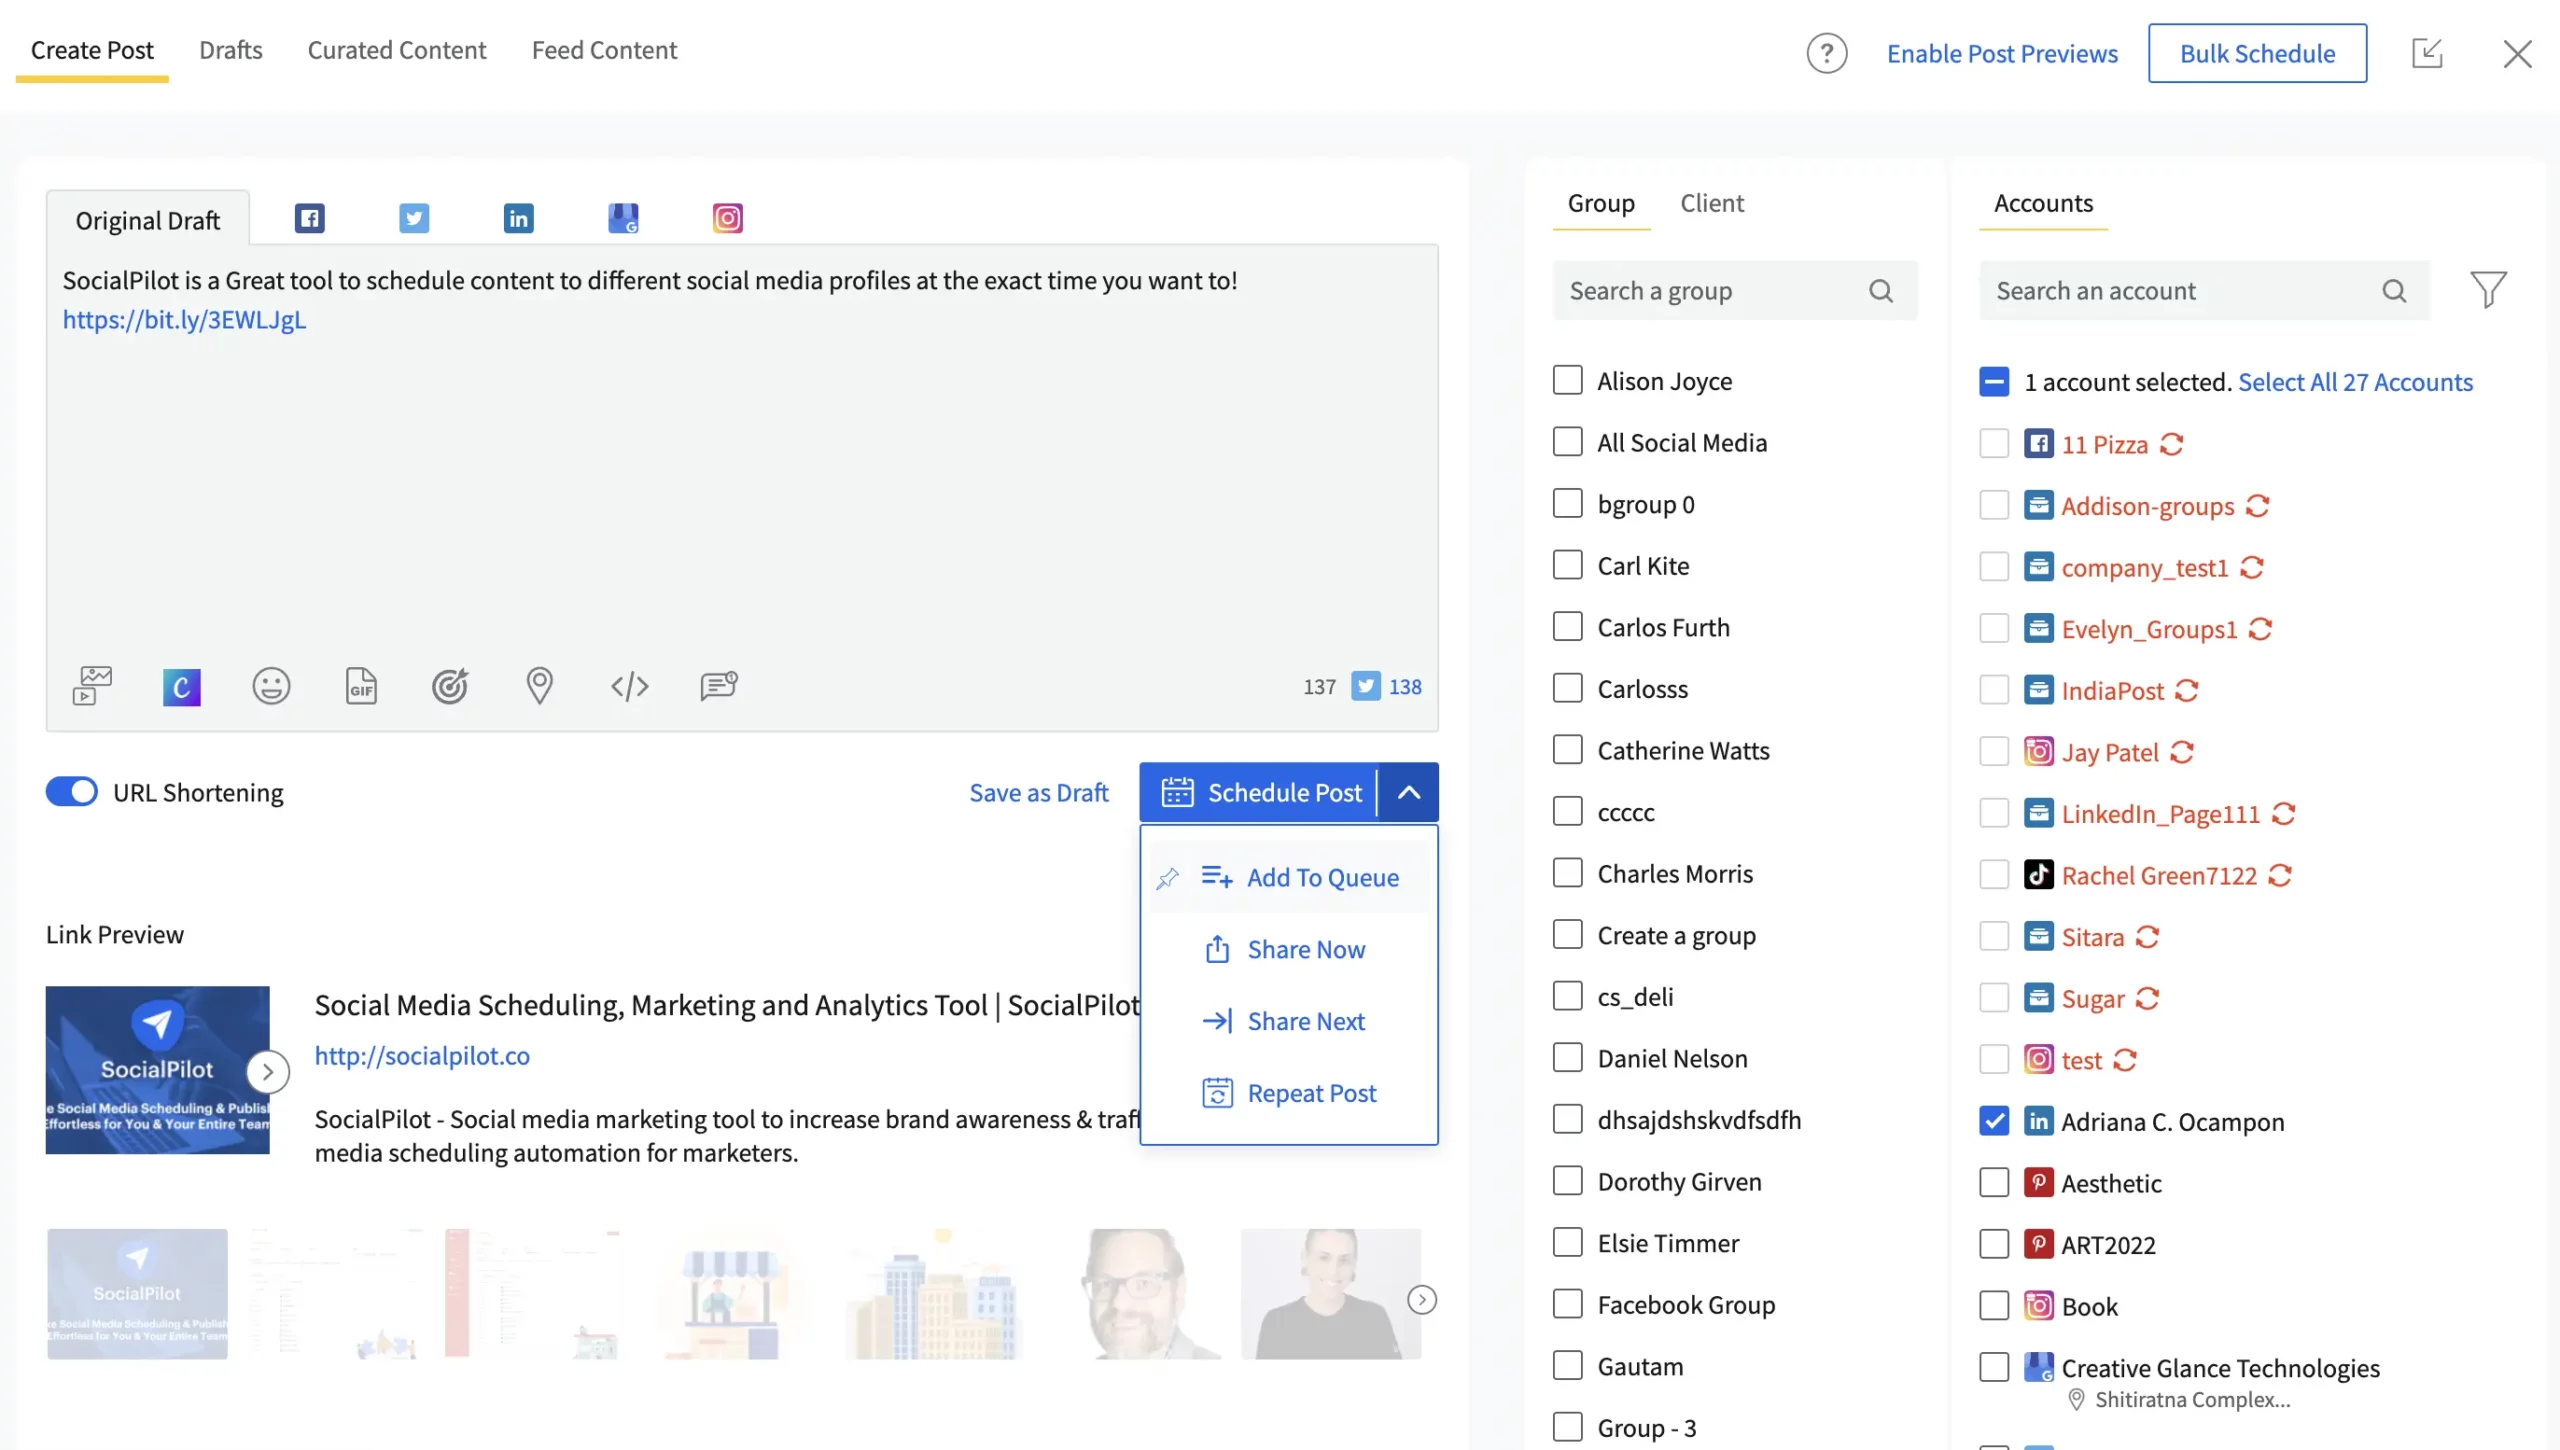Show next link preview image arrow
The height and width of the screenshot is (1450, 2560).
tap(267, 1072)
